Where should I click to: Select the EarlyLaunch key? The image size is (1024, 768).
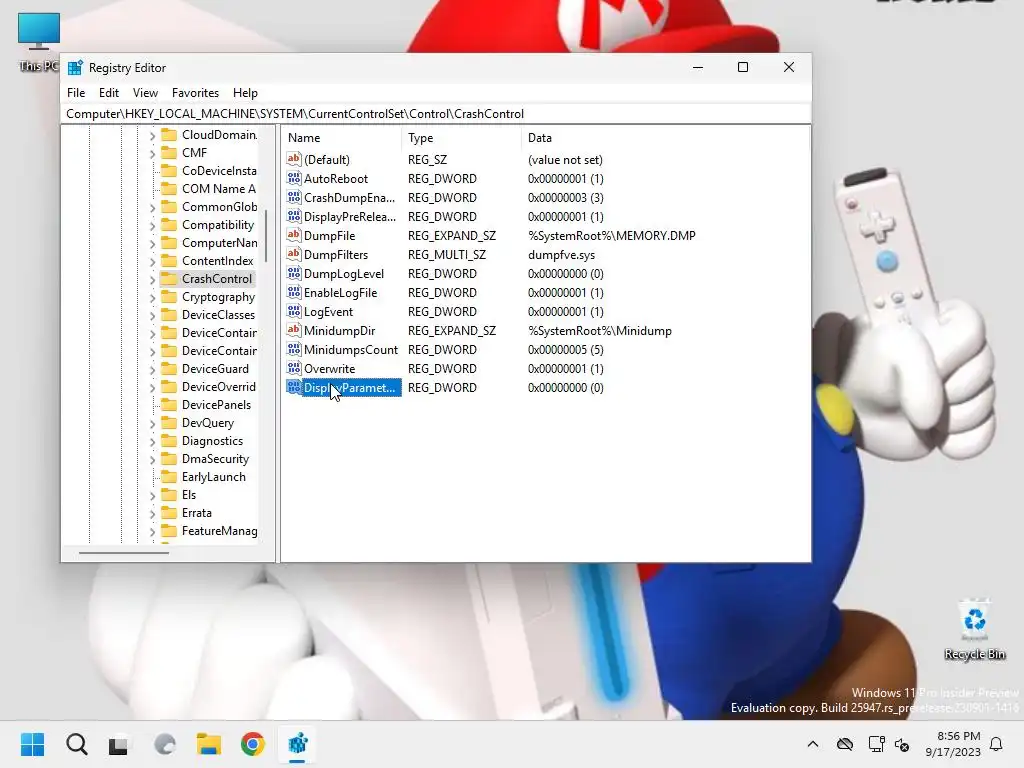tap(214, 477)
